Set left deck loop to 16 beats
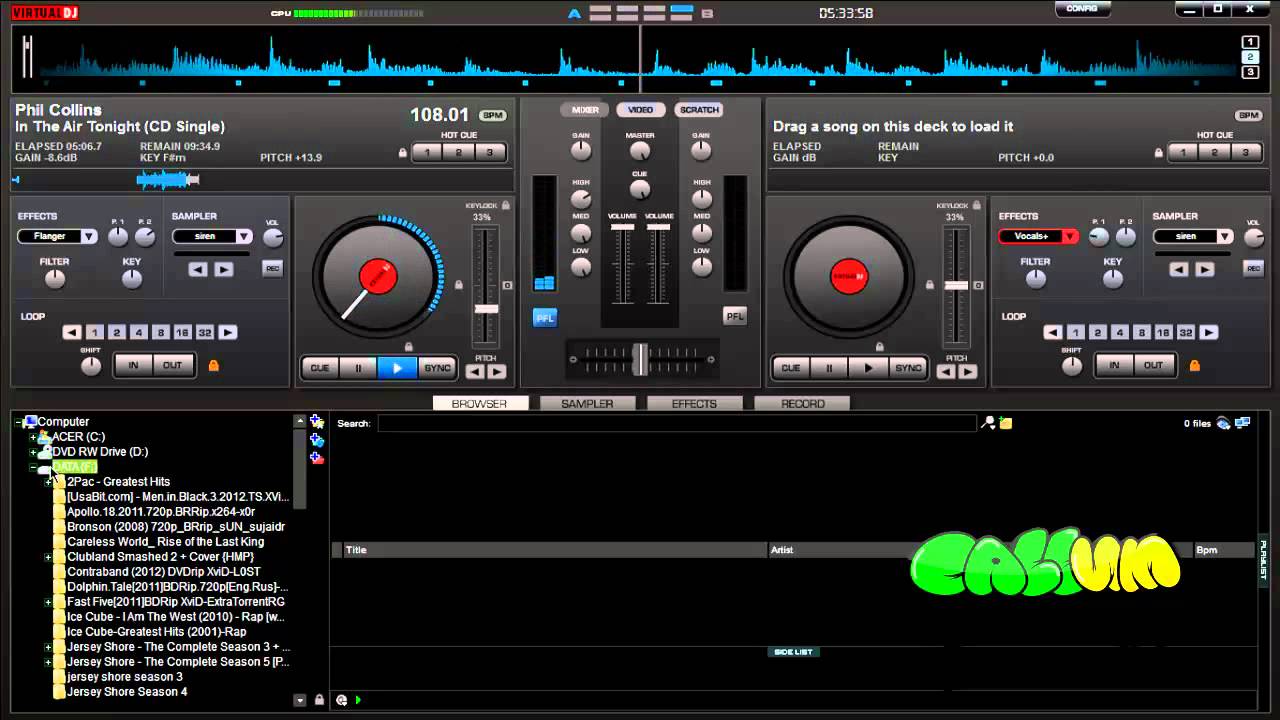This screenshot has height=720, width=1280. pos(182,333)
